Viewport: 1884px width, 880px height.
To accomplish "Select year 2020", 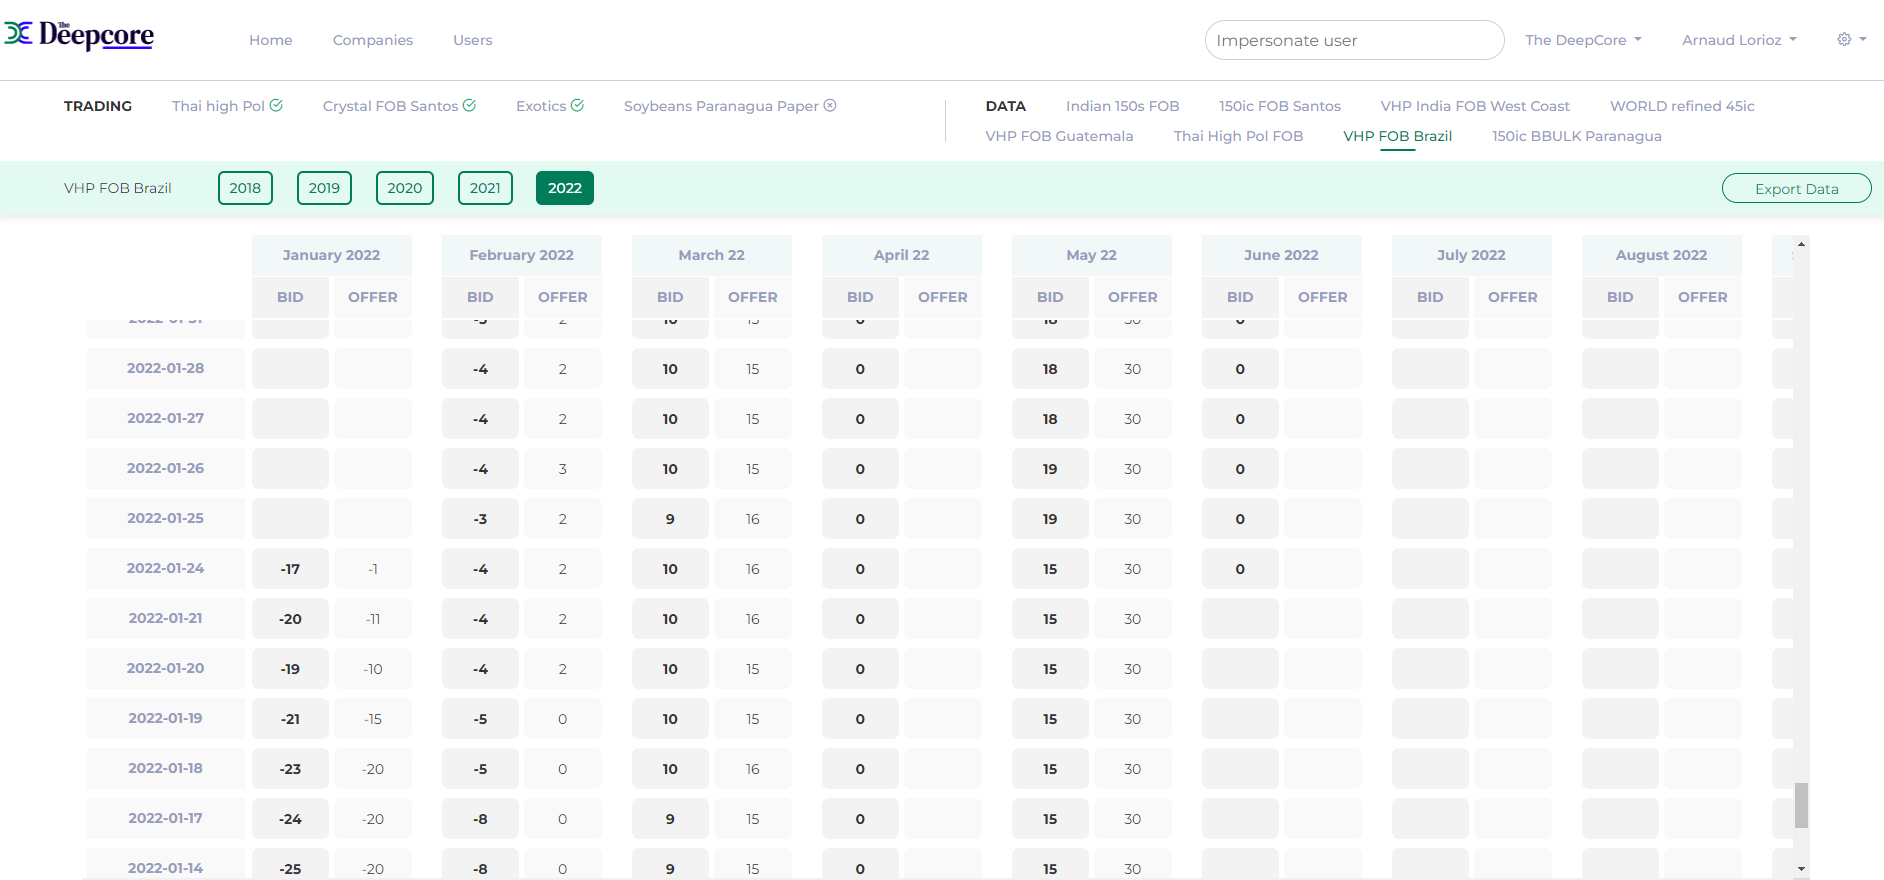I will point(404,188).
